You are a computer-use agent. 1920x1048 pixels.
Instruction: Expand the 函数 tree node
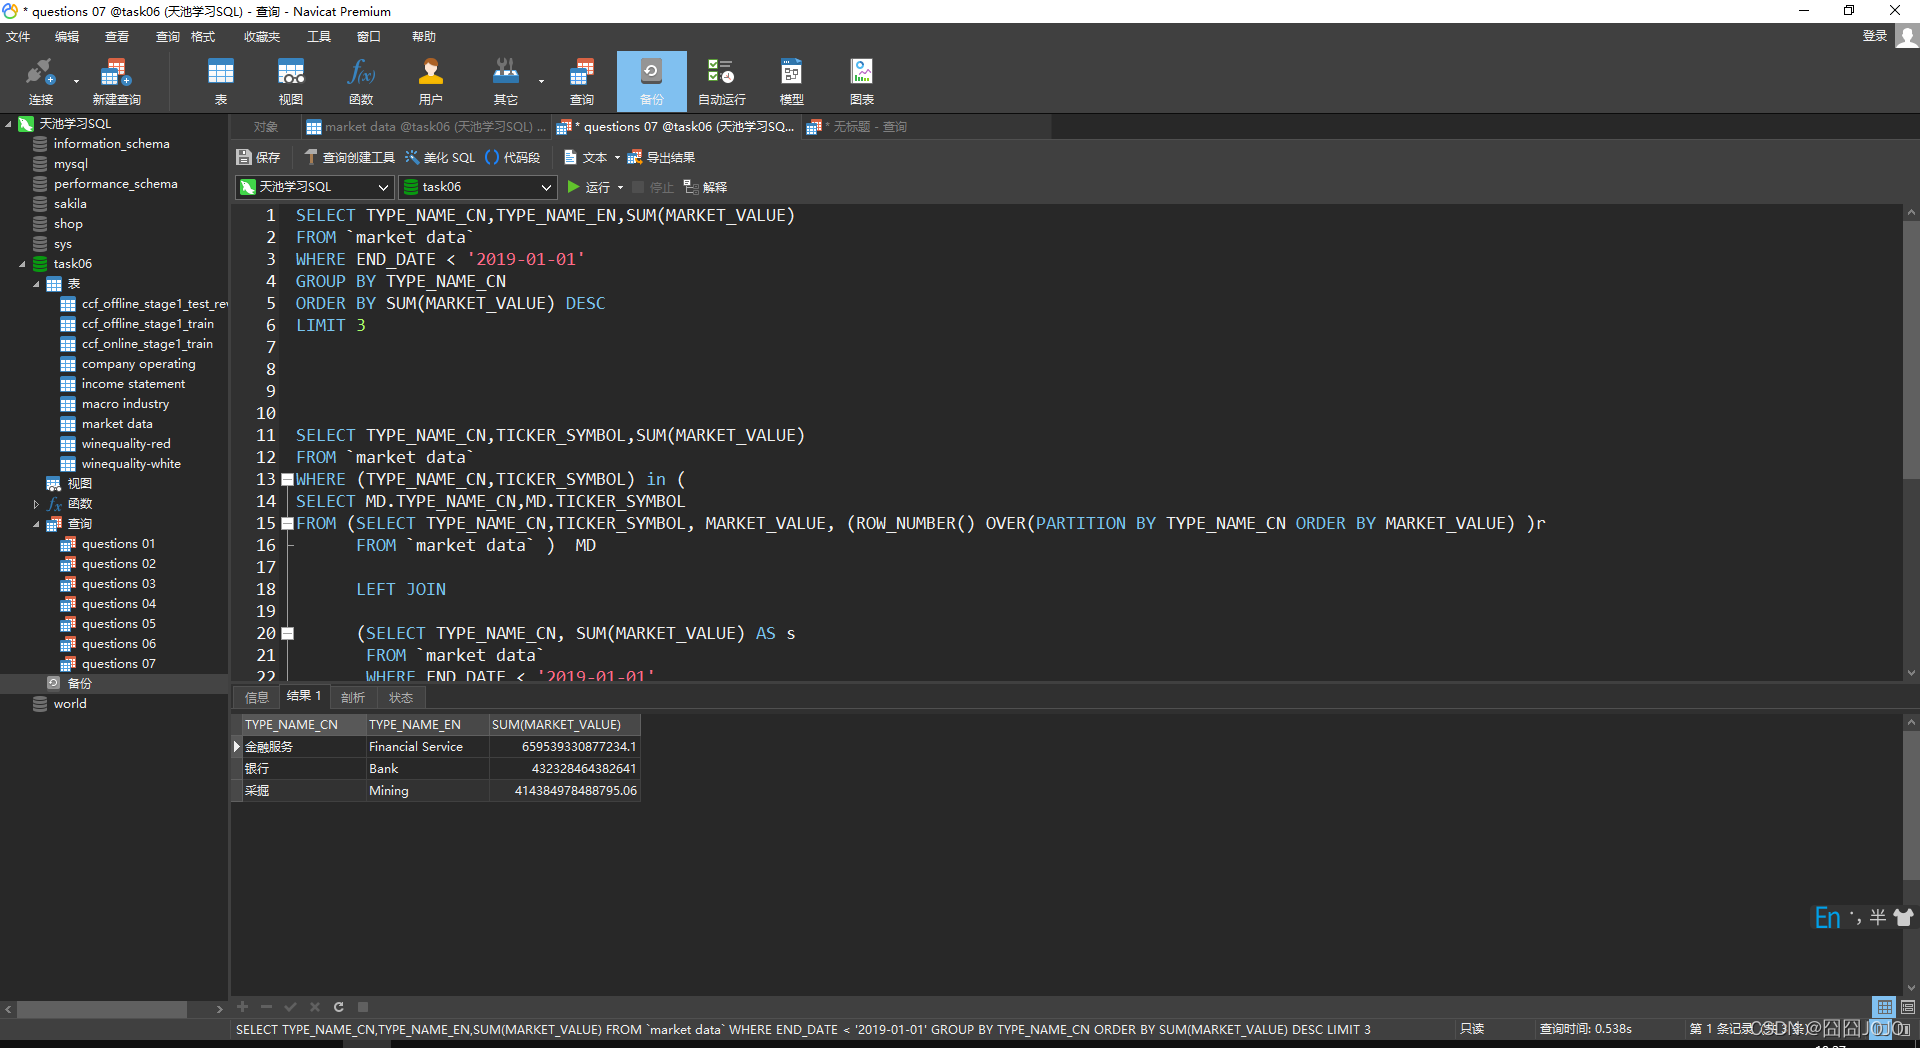pyautogui.click(x=36, y=504)
